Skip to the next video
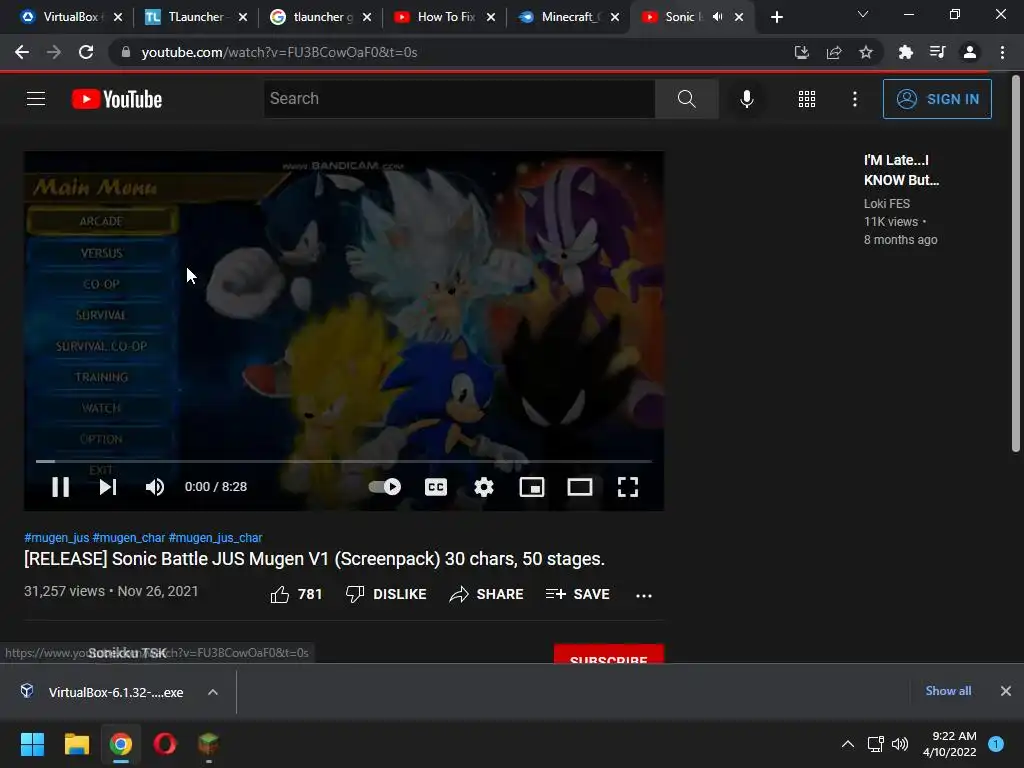Viewport: 1024px width, 768px height. pyautogui.click(x=108, y=487)
